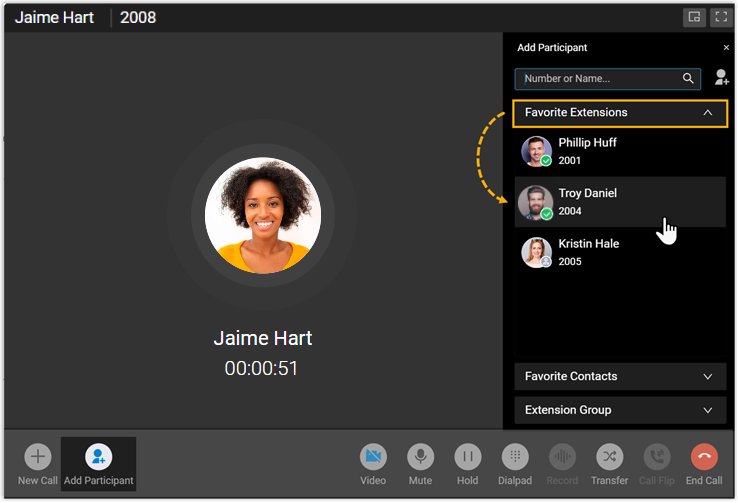Click the Record waveform icon
738x503 pixels.
pos(562,456)
